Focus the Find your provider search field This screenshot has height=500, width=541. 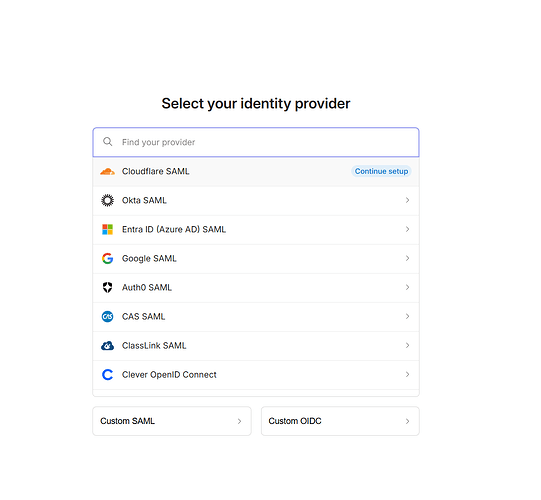(256, 142)
